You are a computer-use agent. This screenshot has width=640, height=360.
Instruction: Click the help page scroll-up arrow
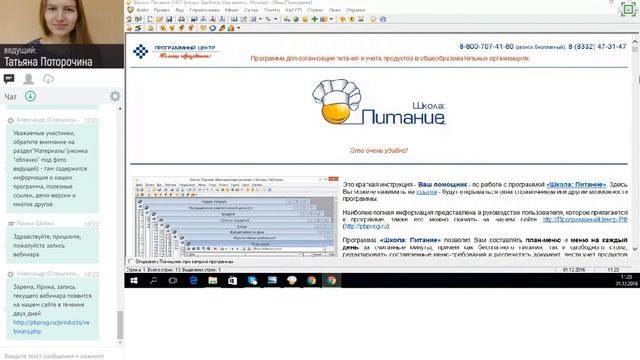pyautogui.click(x=635, y=42)
